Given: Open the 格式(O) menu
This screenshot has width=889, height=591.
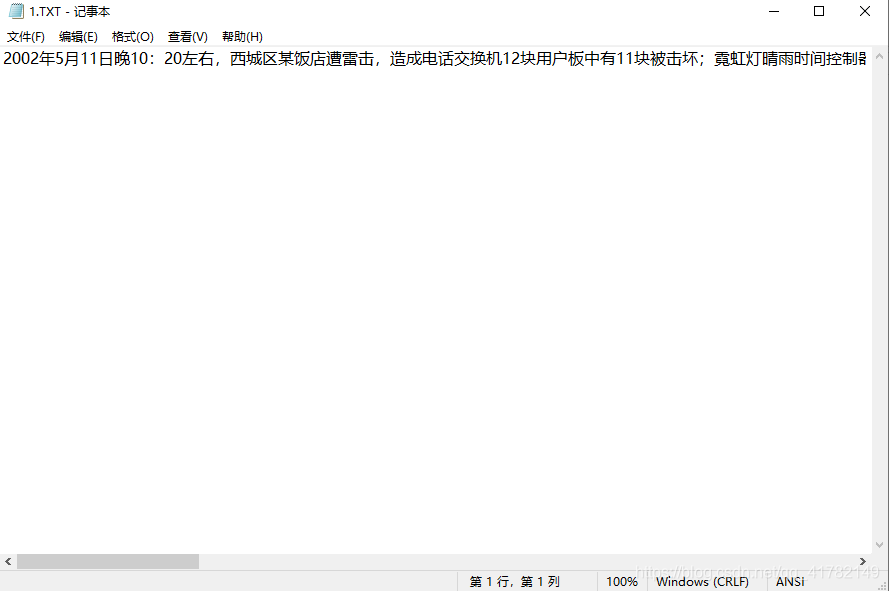Looking at the screenshot, I should [133, 37].
